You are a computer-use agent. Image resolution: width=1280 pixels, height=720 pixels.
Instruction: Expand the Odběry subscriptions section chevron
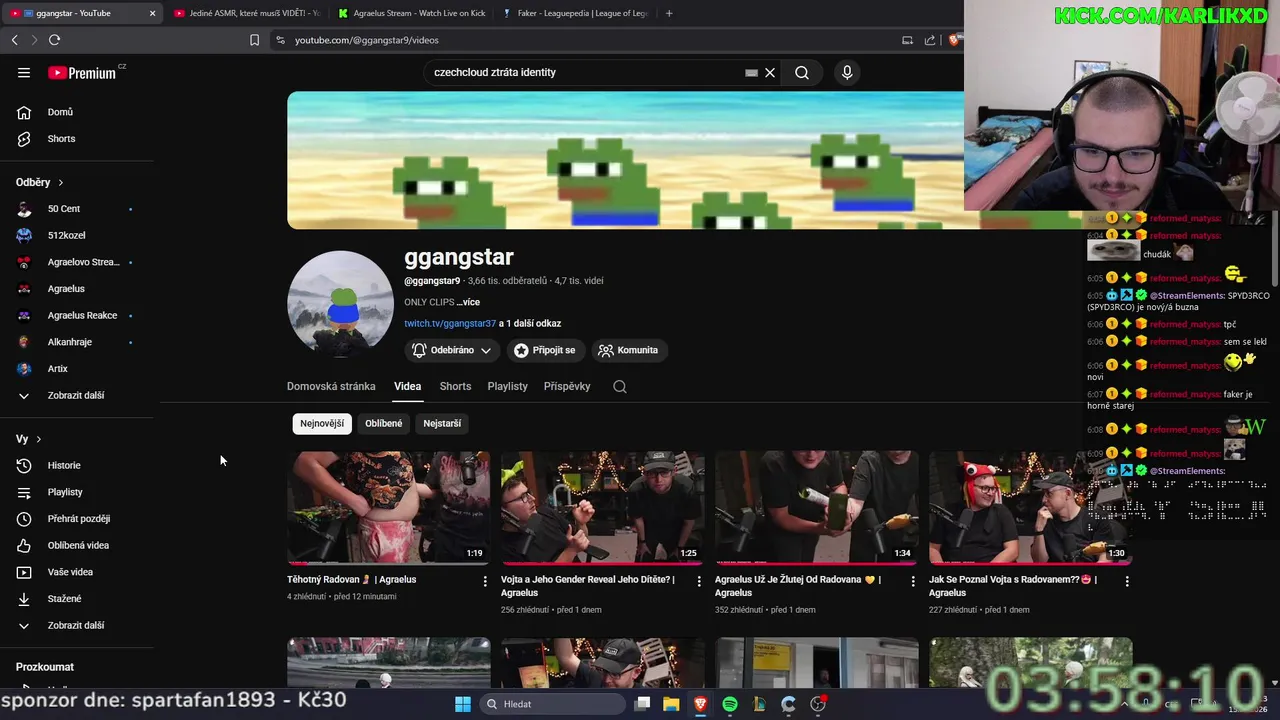coord(60,182)
